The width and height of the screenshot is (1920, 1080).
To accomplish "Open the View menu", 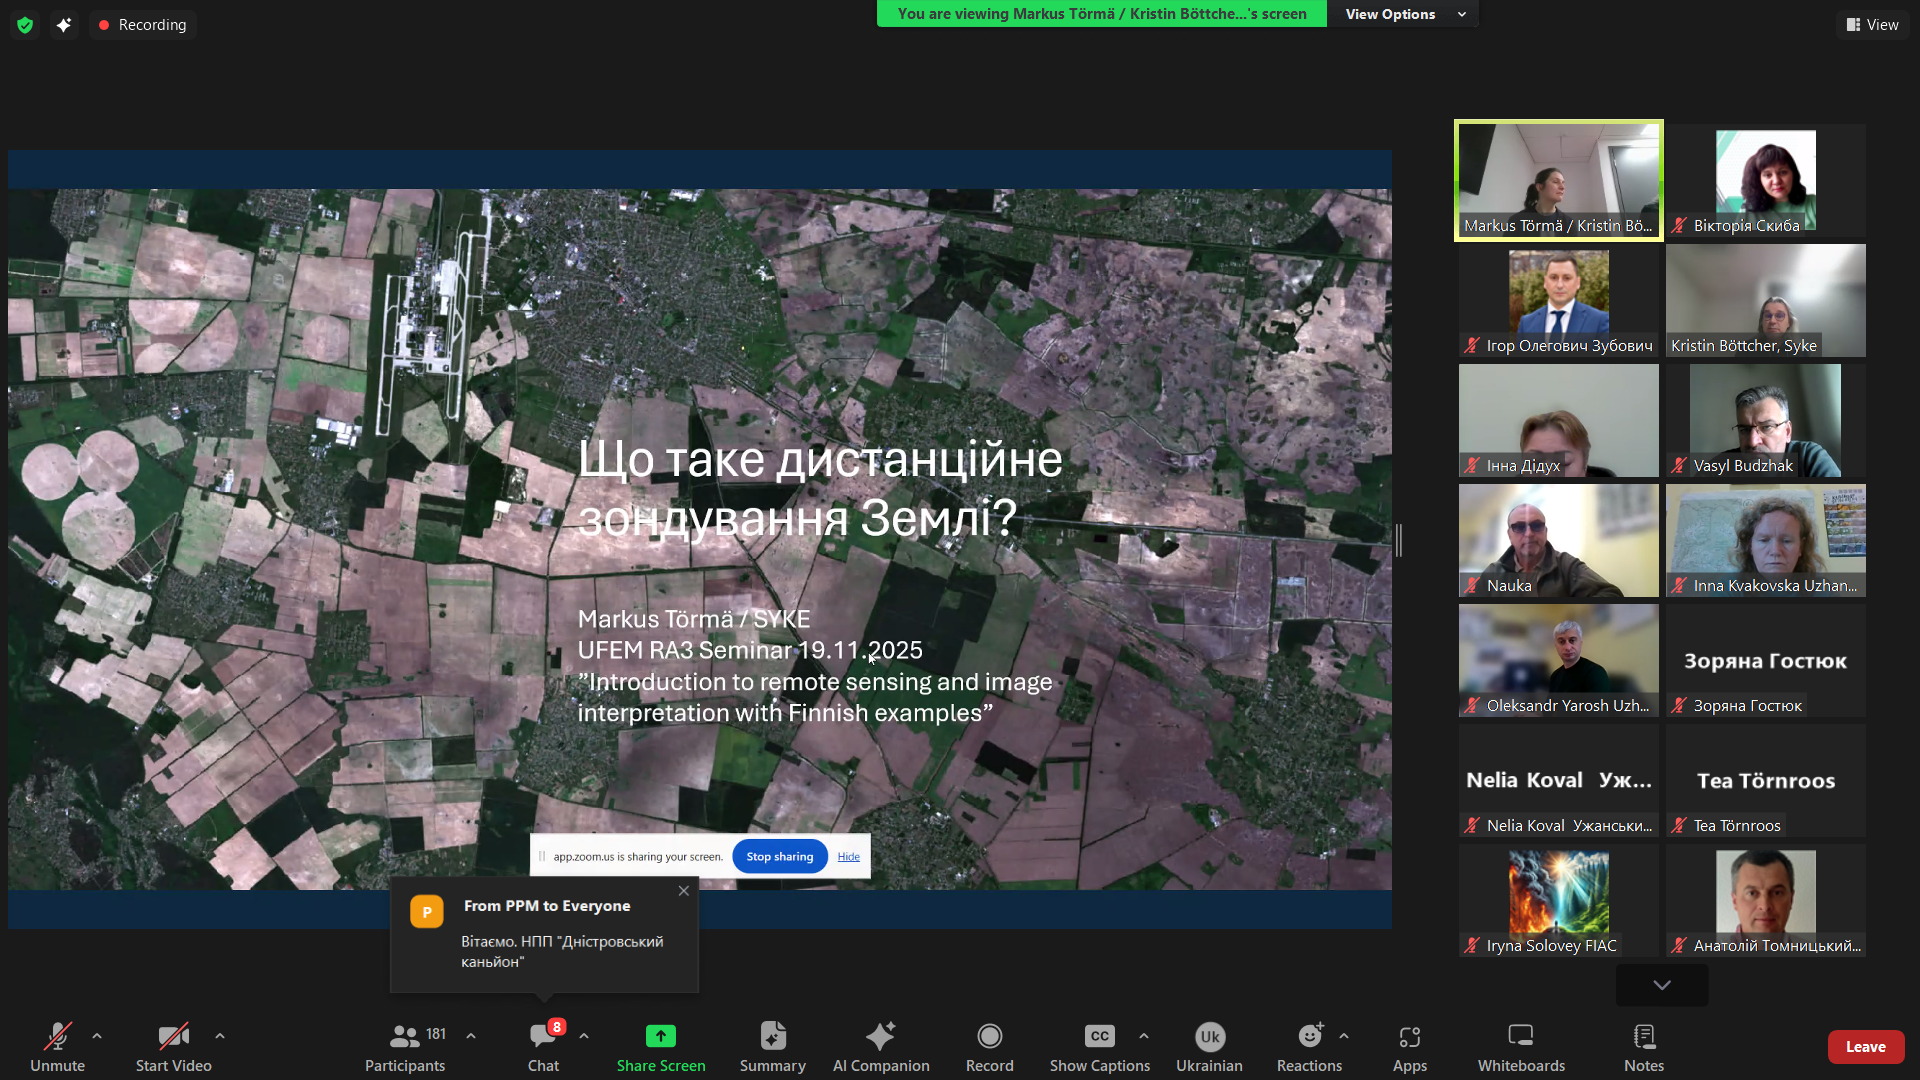I will tap(1872, 24).
